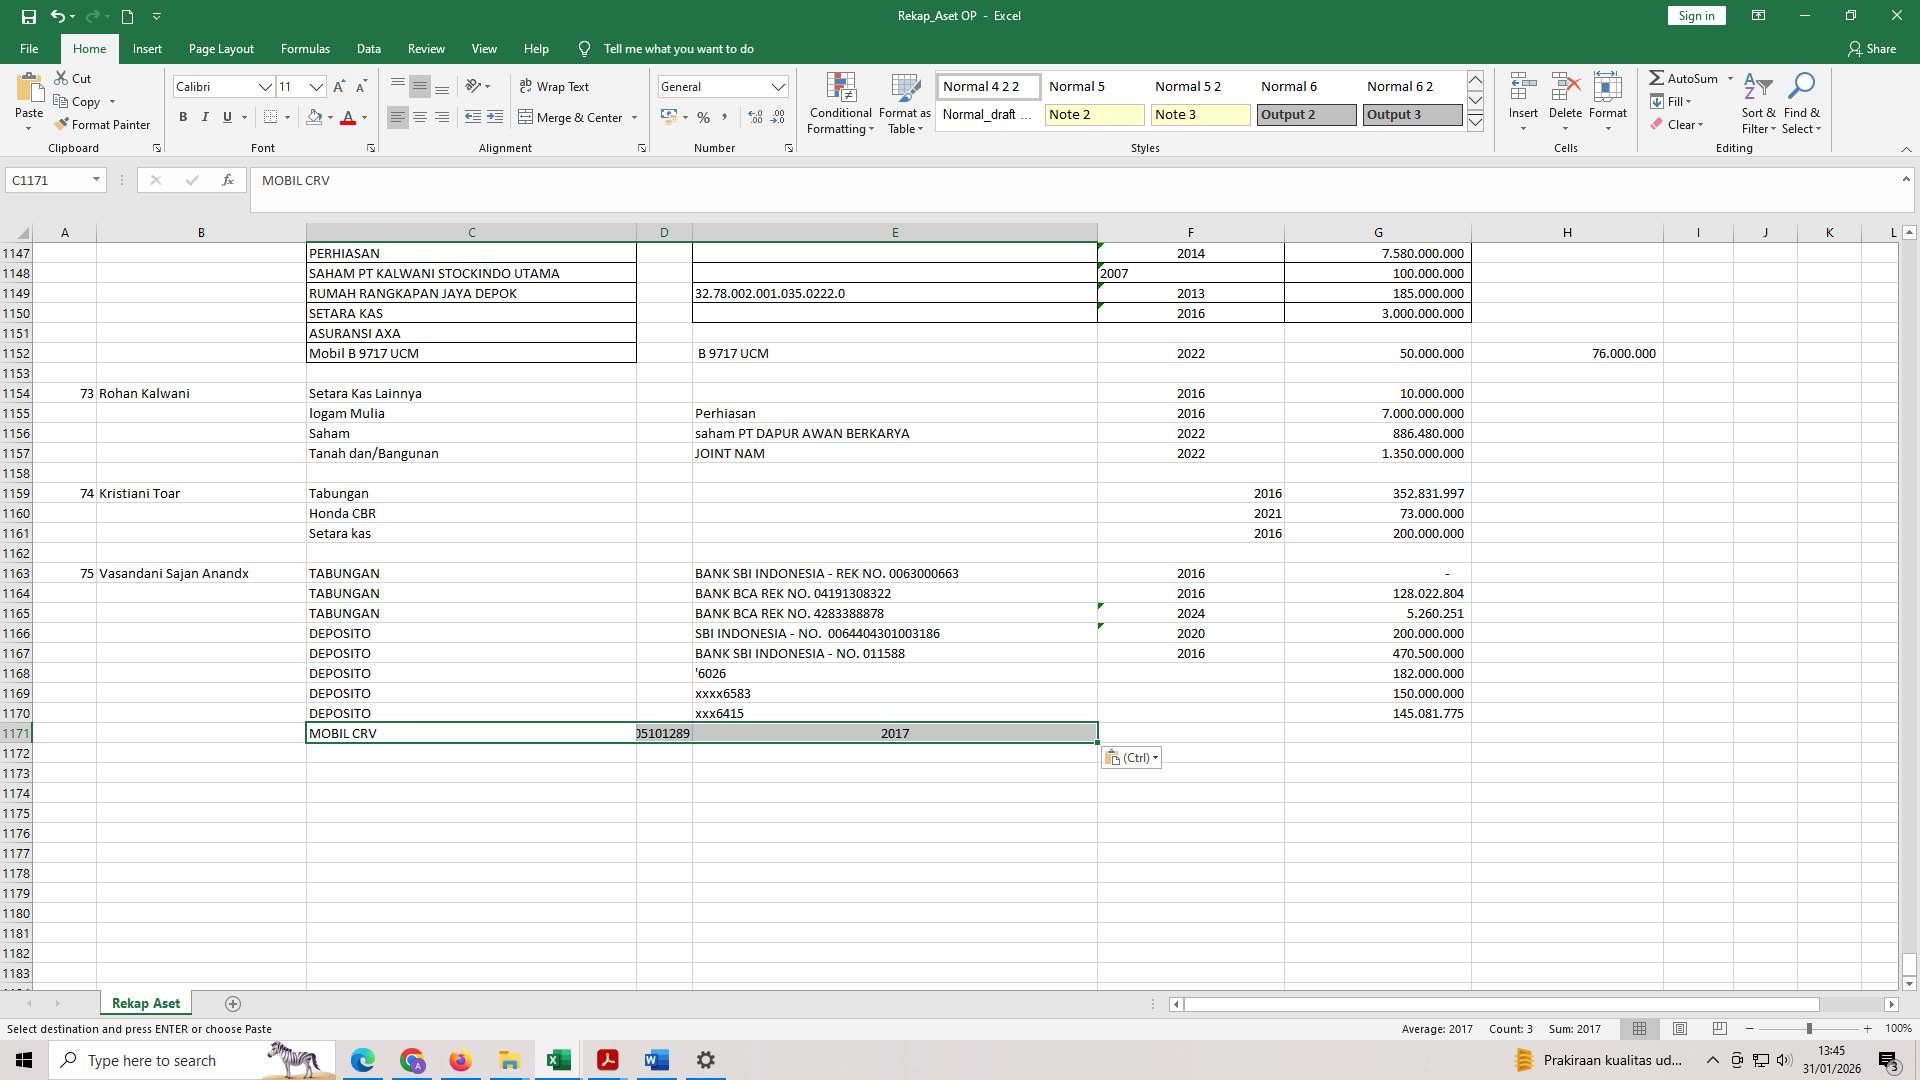
Task: Select the Format as Table tool
Action: tap(904, 103)
